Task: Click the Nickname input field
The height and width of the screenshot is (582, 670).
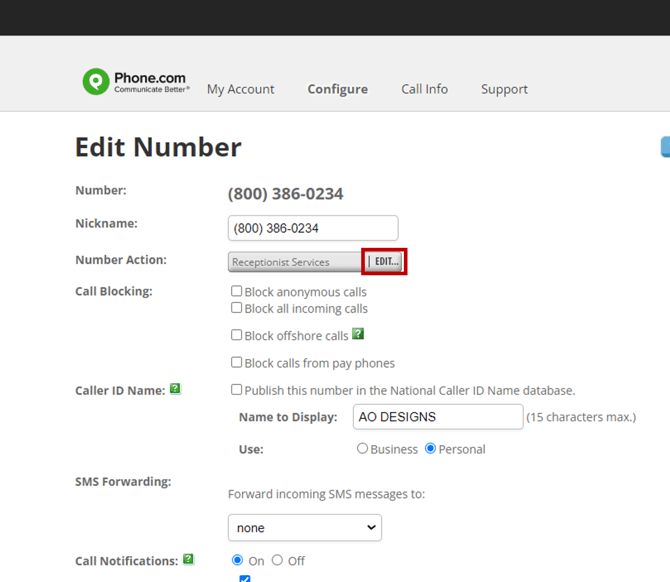Action: 313,228
